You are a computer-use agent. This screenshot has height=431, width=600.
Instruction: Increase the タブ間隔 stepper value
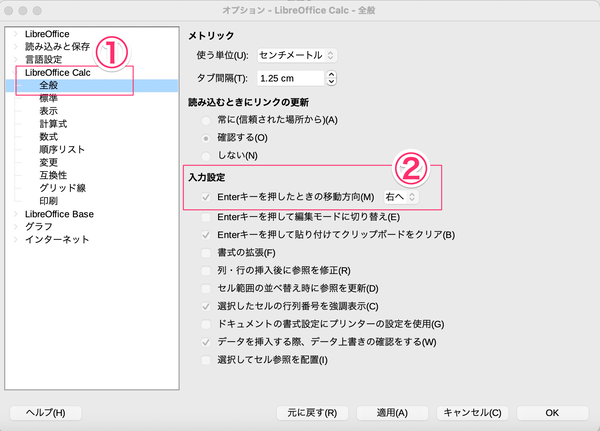point(331,75)
